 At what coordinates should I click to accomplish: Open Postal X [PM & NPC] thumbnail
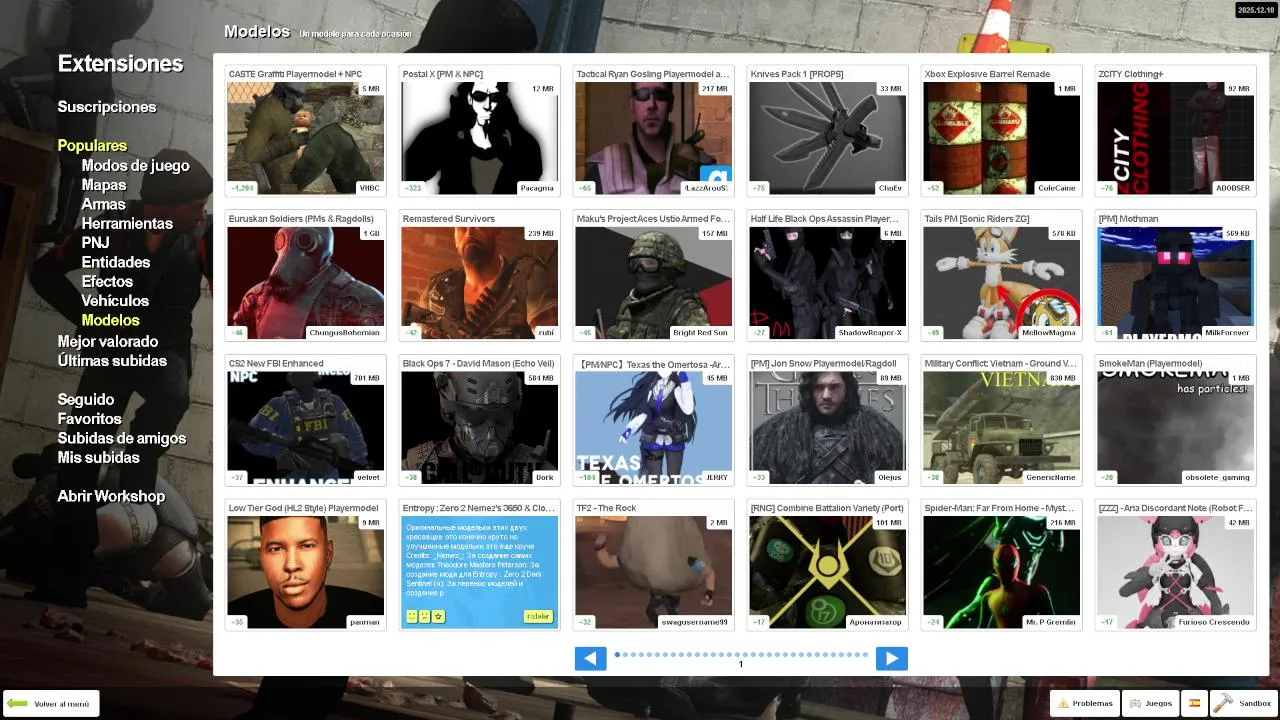(x=480, y=138)
